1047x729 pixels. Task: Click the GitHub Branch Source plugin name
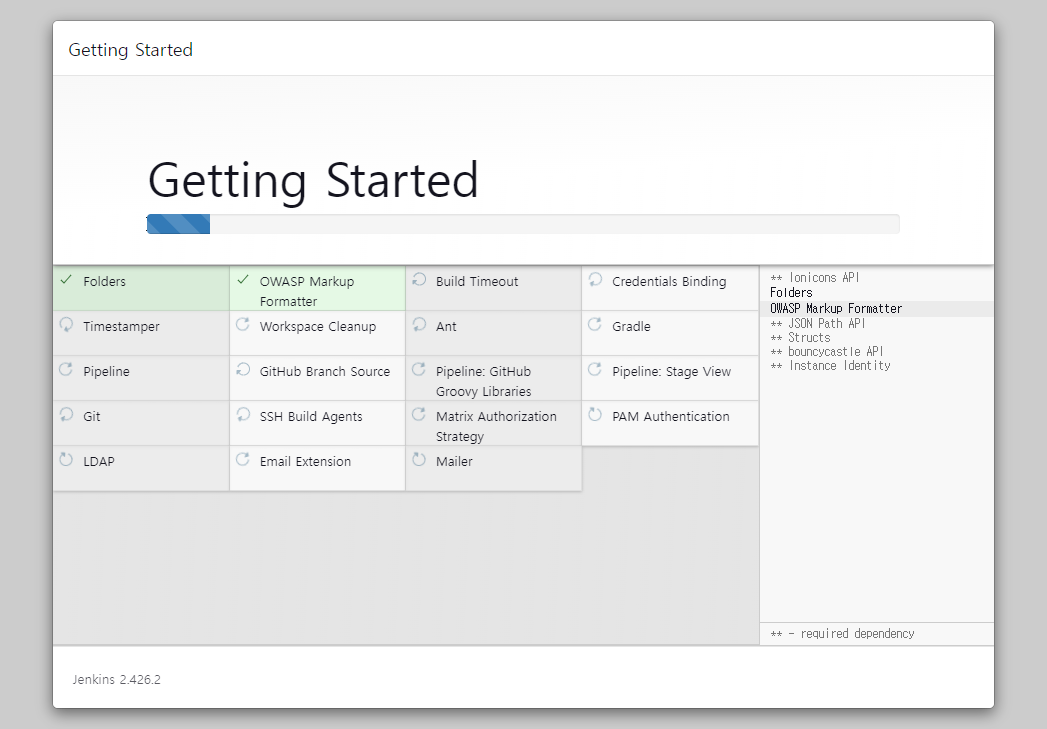(x=325, y=371)
